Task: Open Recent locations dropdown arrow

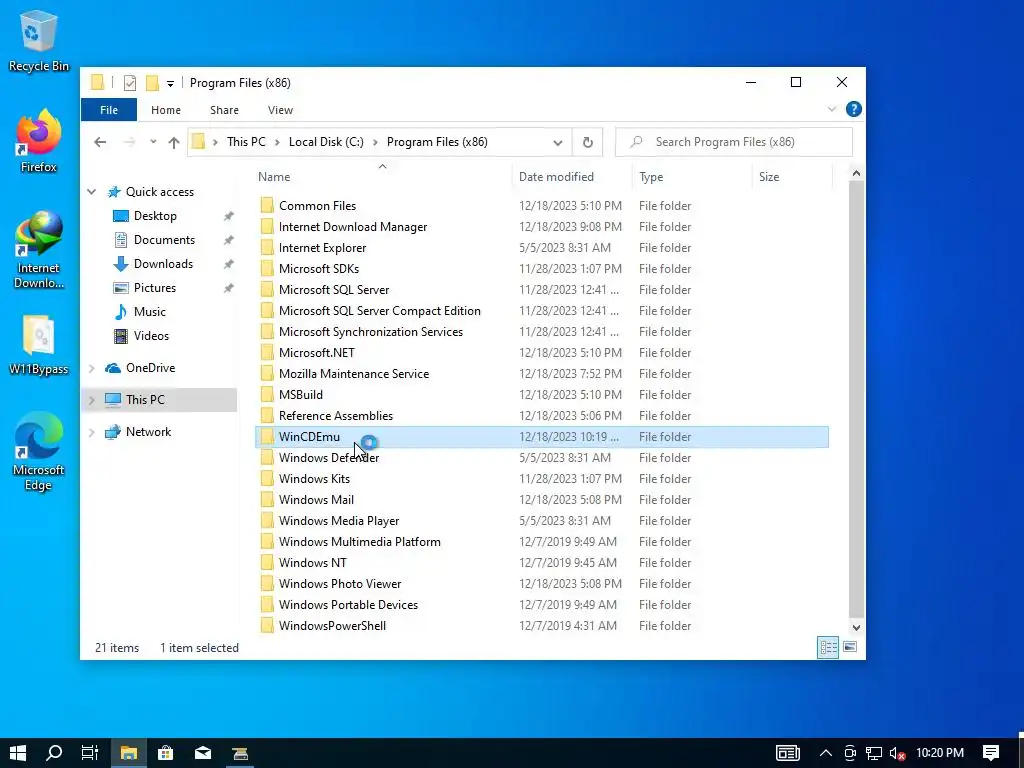Action: coord(153,142)
